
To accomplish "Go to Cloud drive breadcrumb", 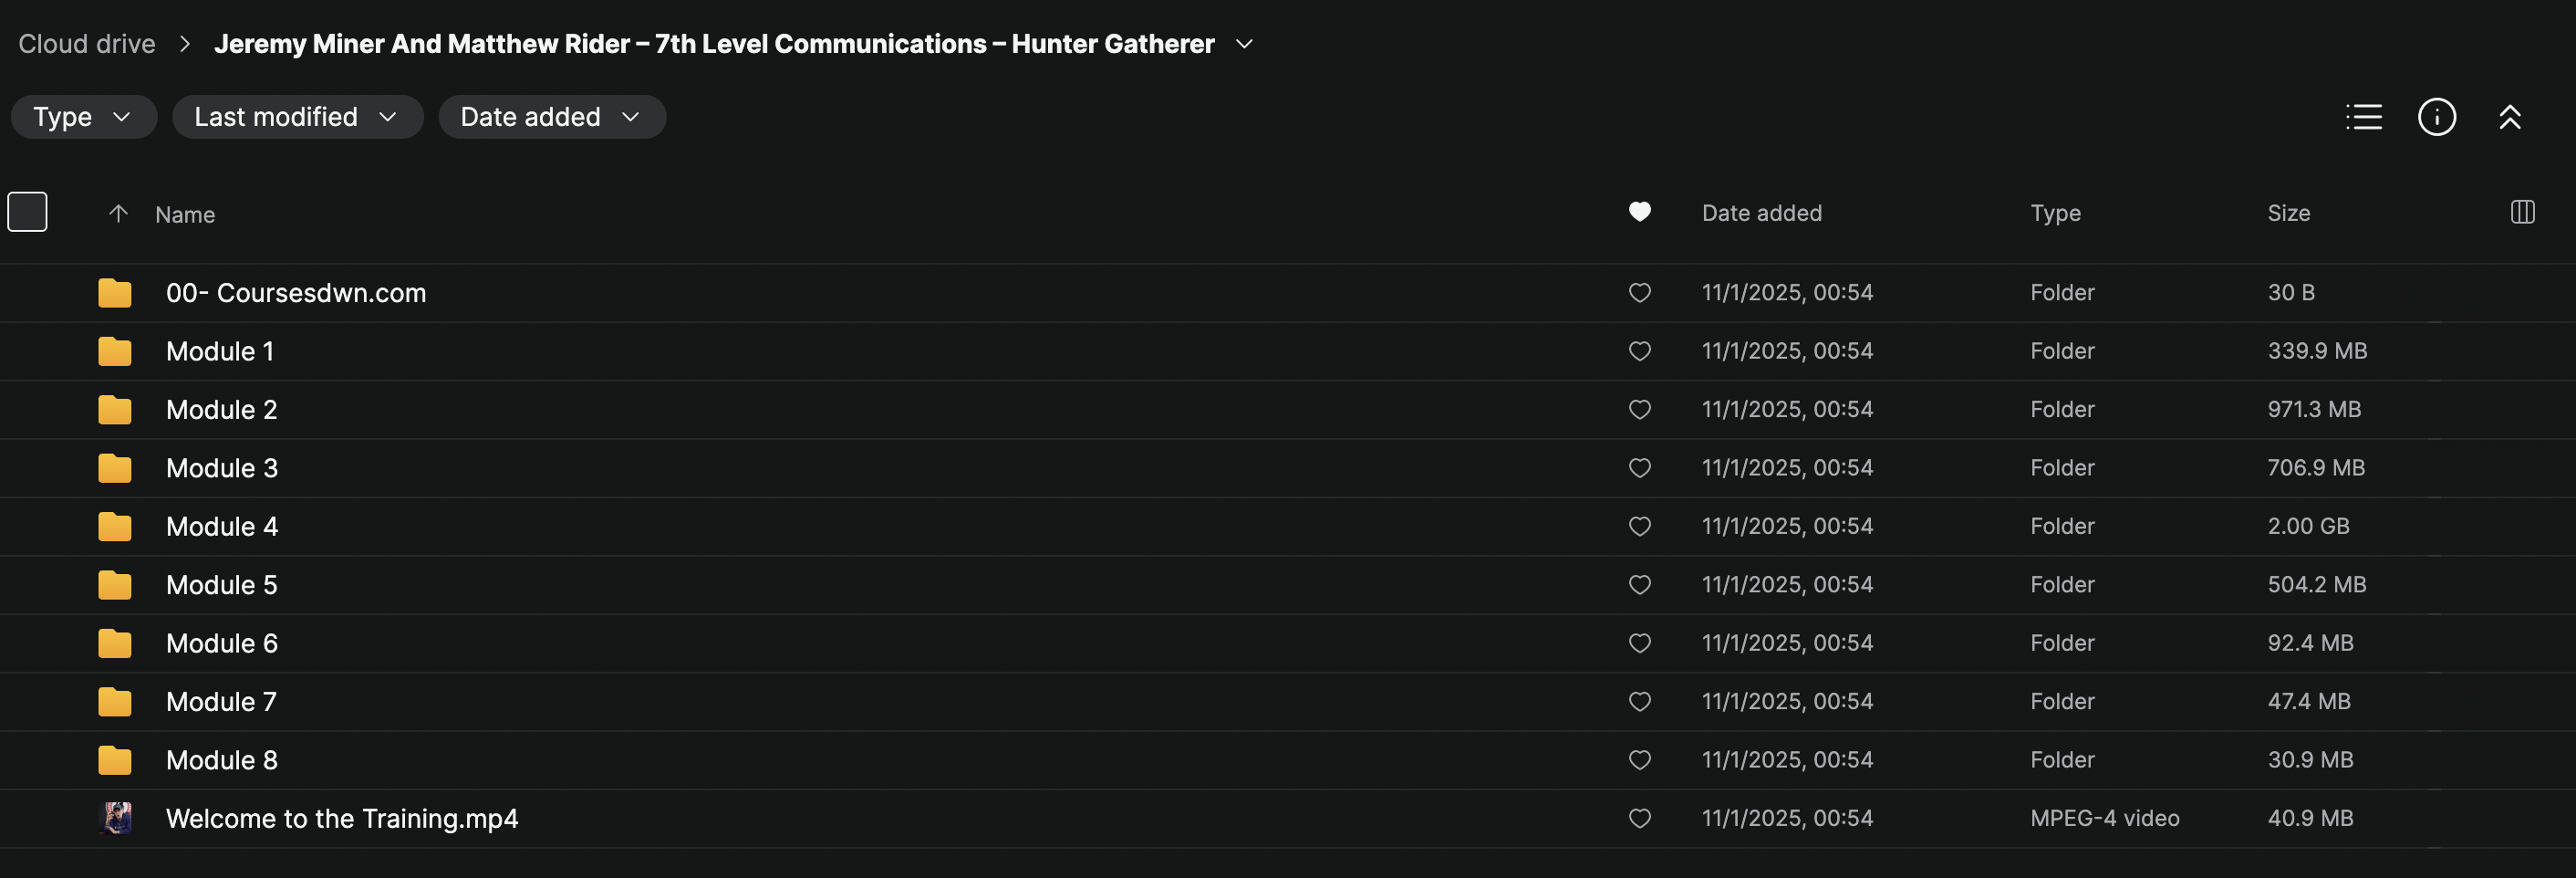I will [x=87, y=44].
